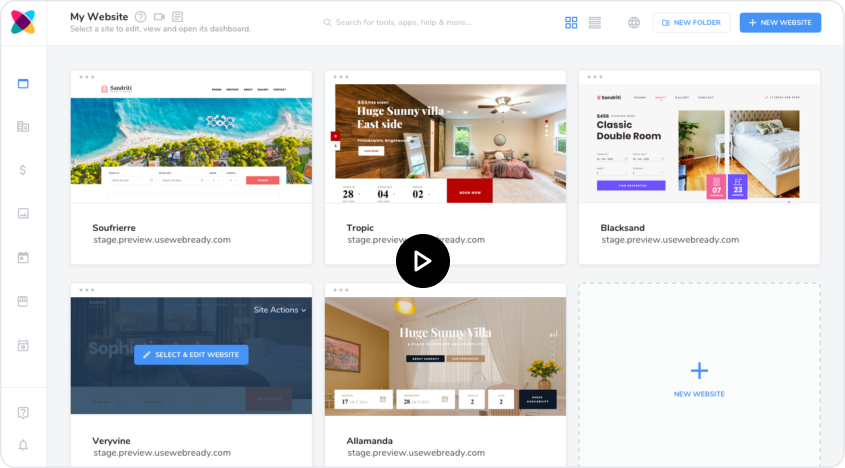Open the sidebar help icon above the bell
This screenshot has width=845, height=468.
(x=23, y=412)
